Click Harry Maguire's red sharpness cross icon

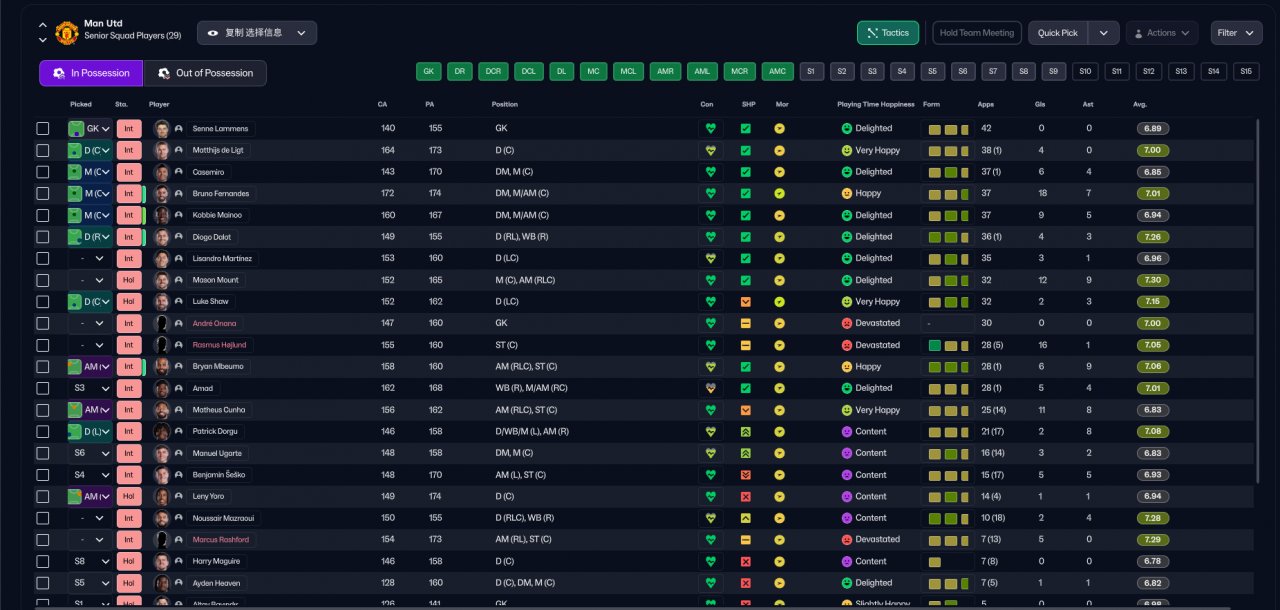pos(745,561)
